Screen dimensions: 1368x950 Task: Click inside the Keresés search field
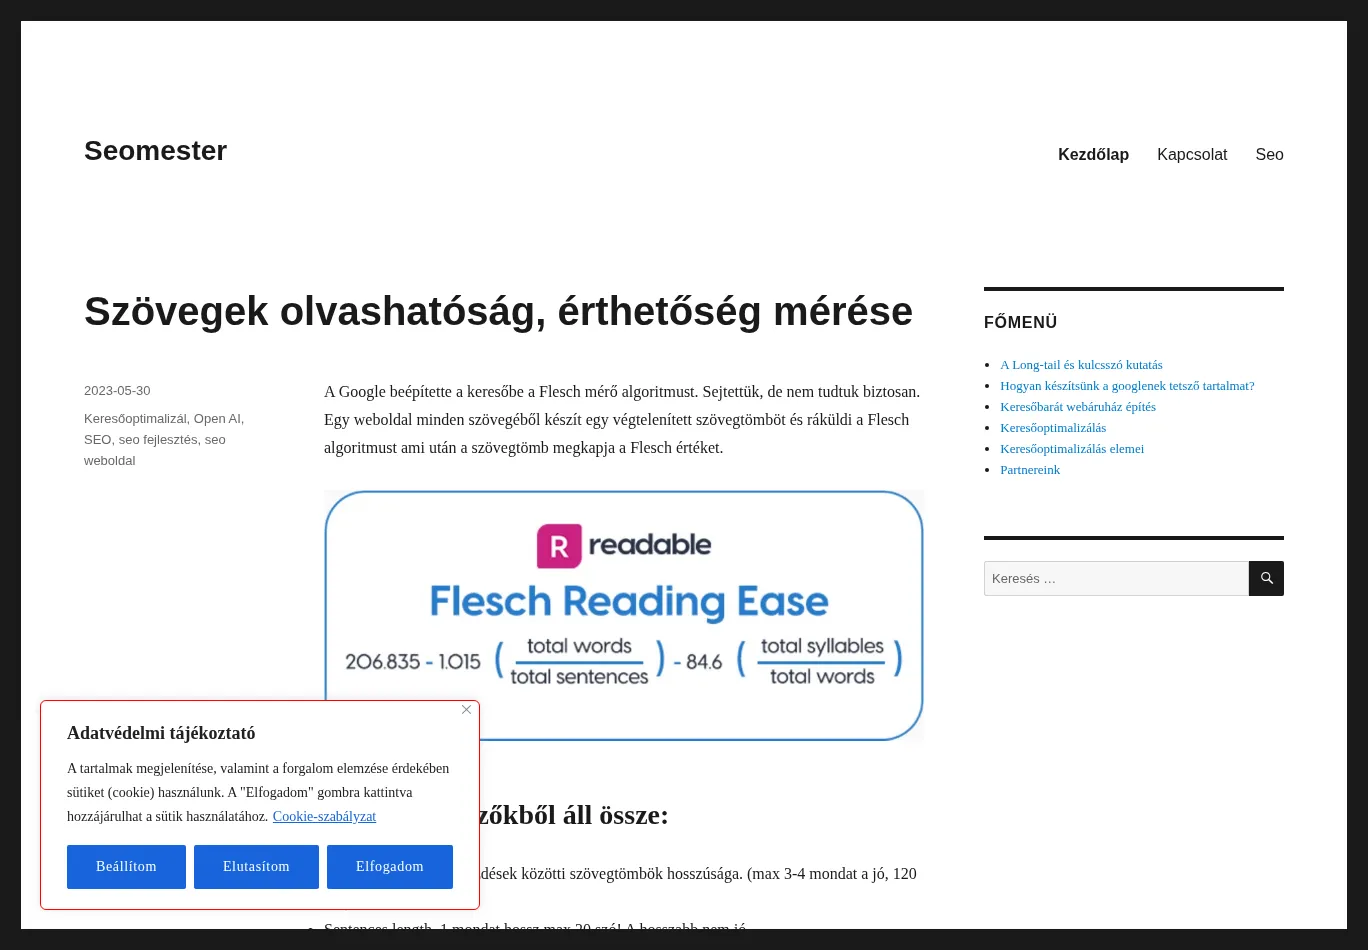[x=1115, y=578]
